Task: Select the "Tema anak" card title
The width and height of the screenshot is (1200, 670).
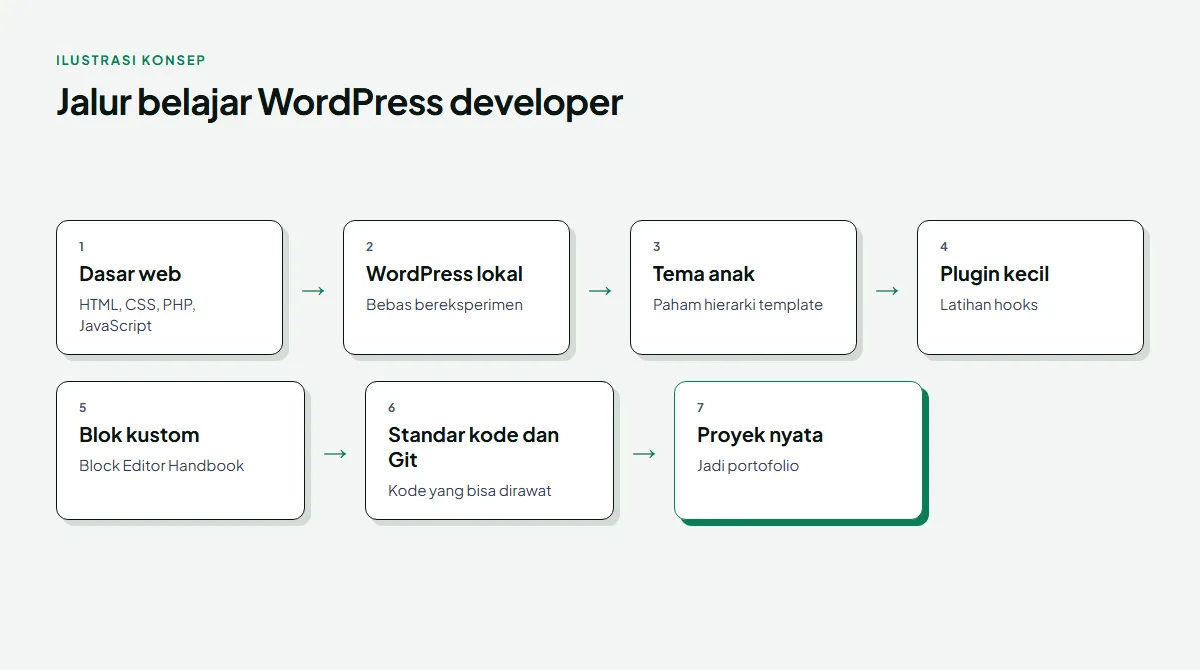Action: point(704,274)
